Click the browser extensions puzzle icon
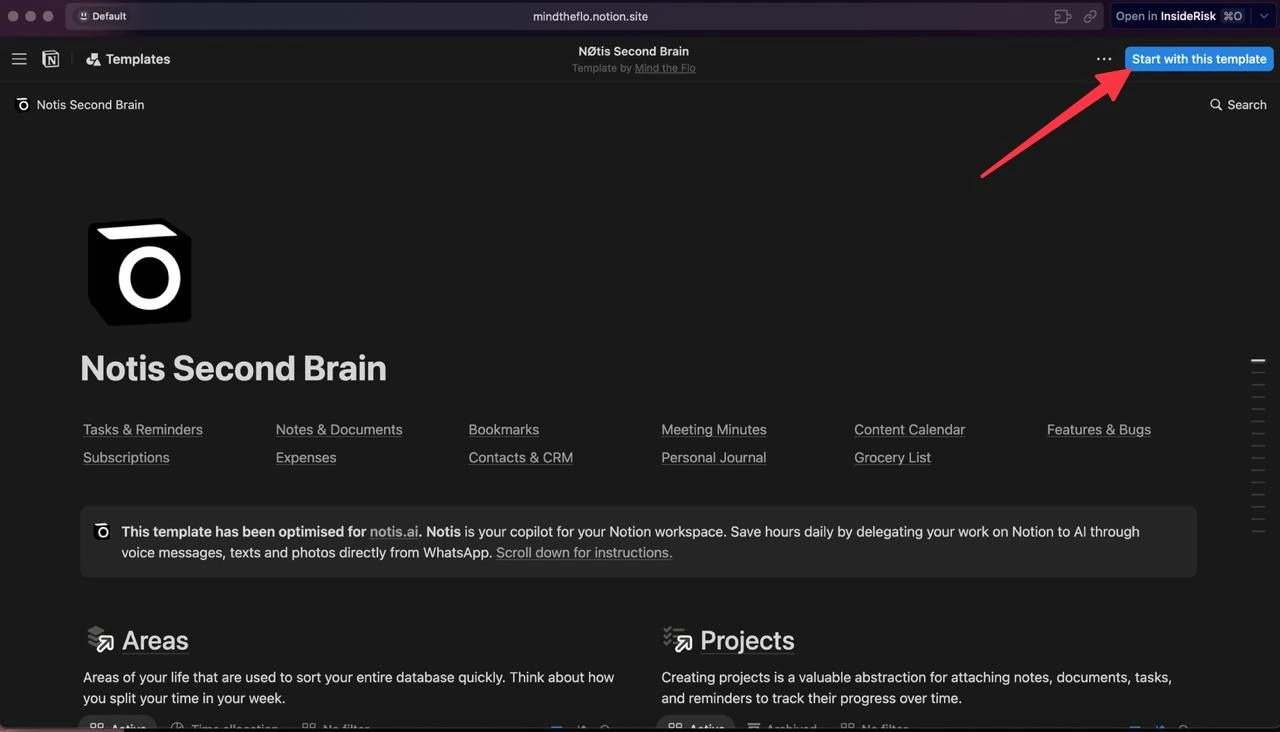 point(1063,16)
